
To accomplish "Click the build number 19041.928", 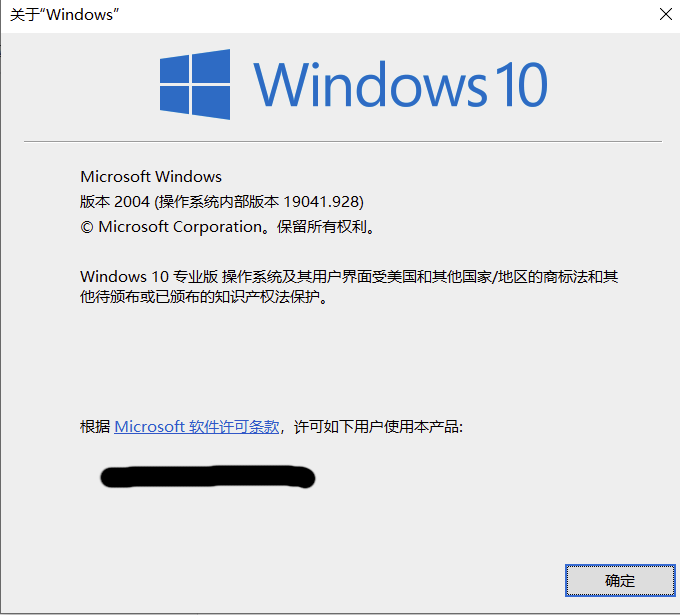I will [322, 202].
